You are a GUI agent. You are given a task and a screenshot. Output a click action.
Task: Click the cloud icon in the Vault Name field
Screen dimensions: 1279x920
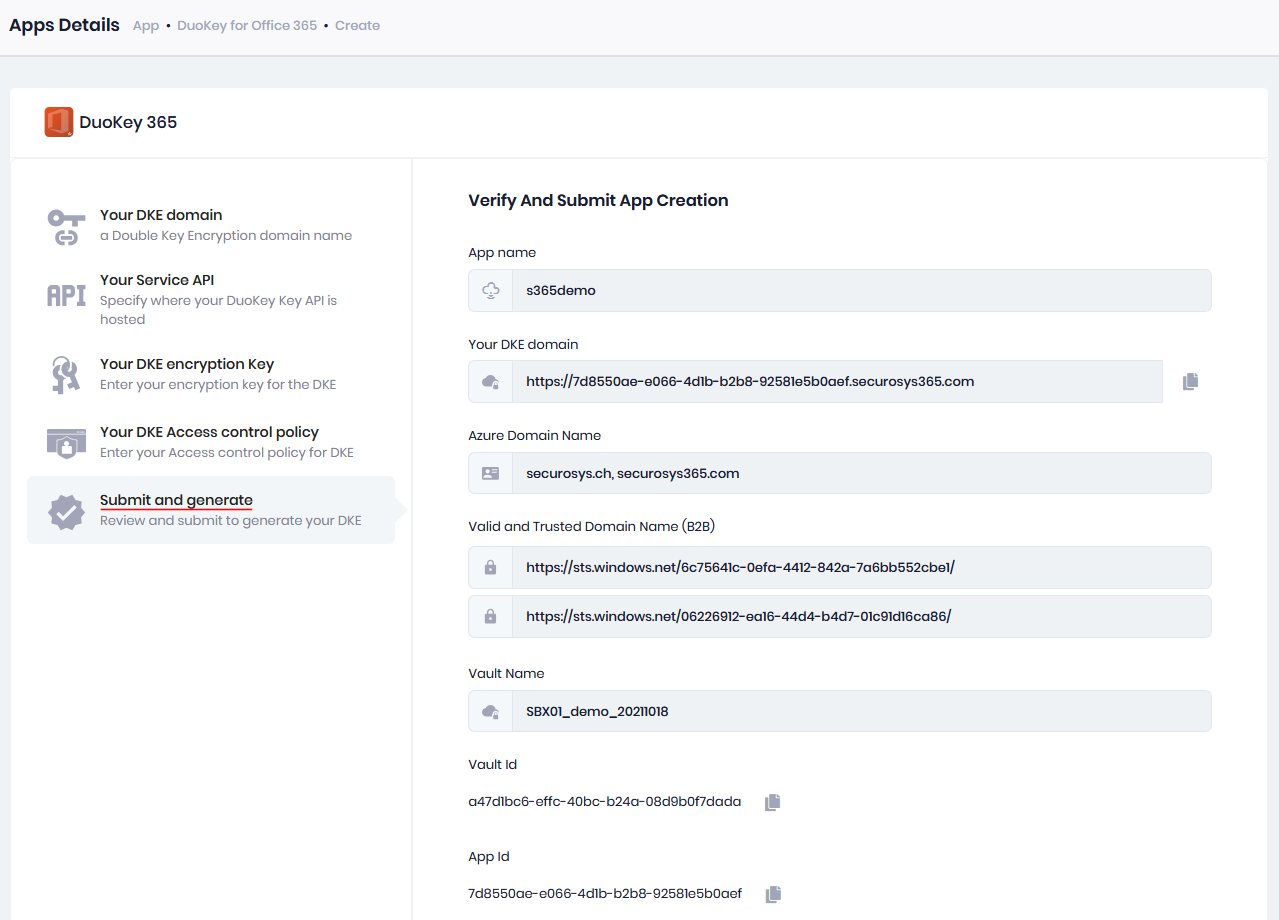coord(490,711)
